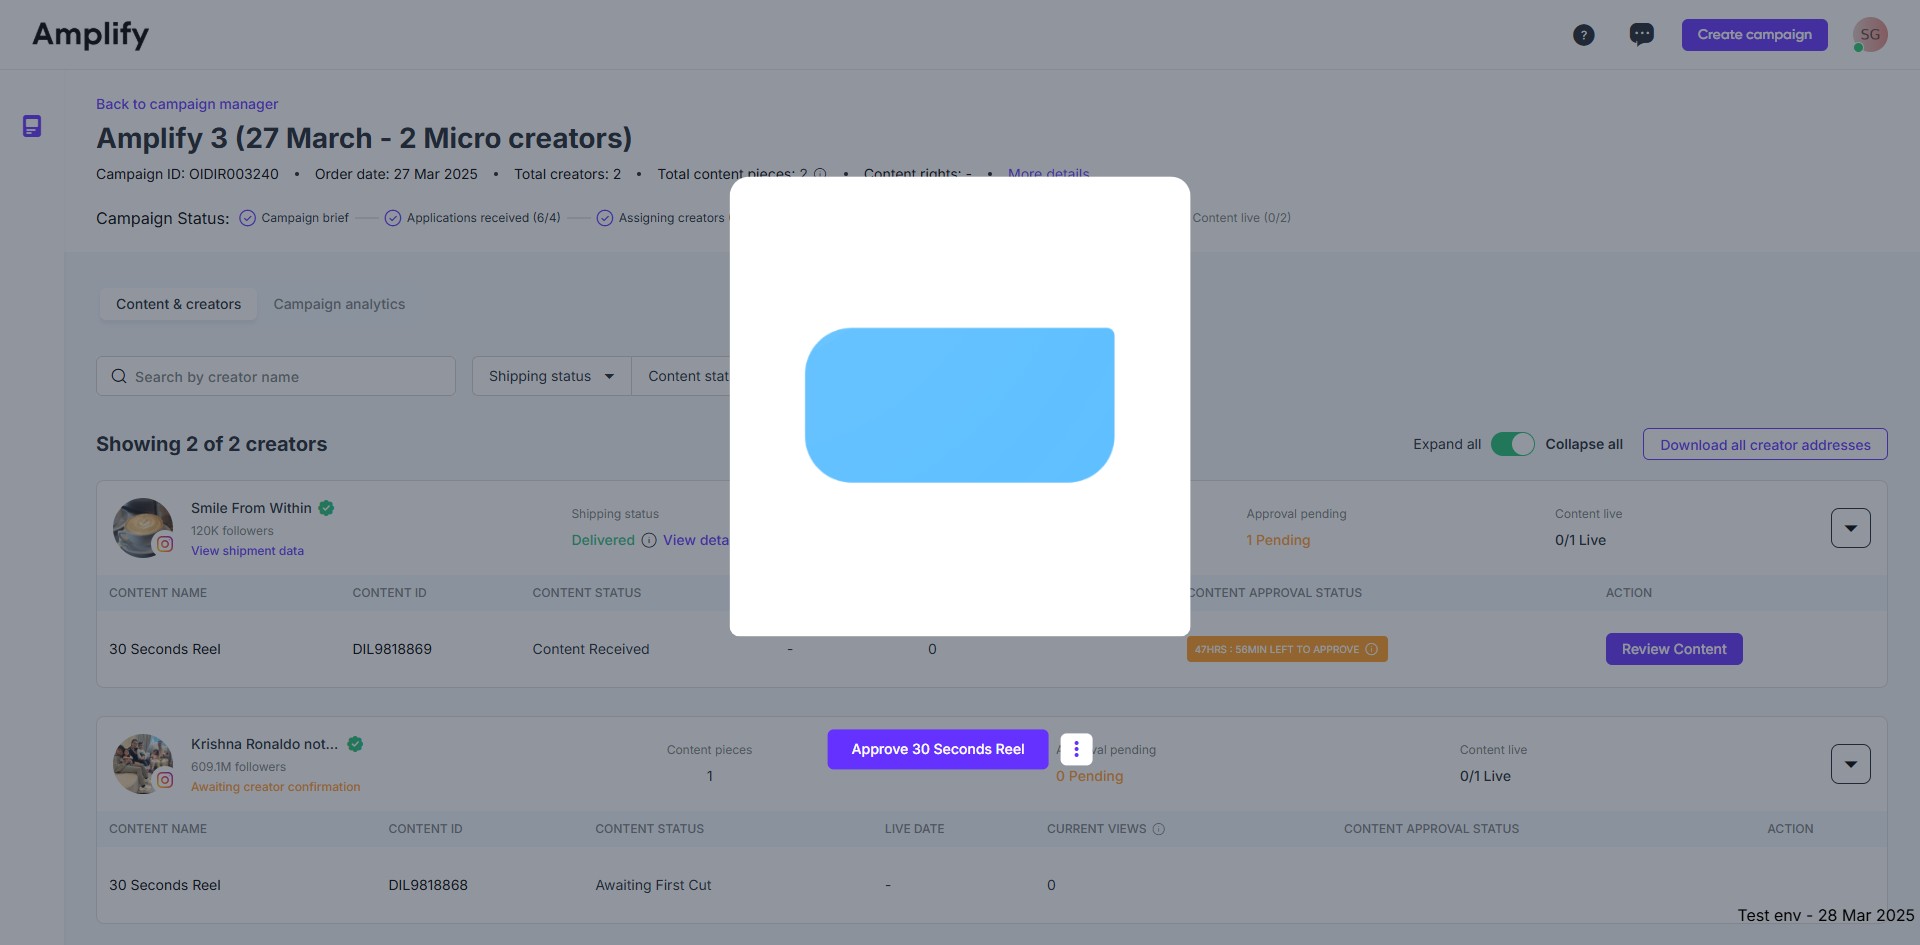Open the Shipping status dropdown

tap(550, 376)
